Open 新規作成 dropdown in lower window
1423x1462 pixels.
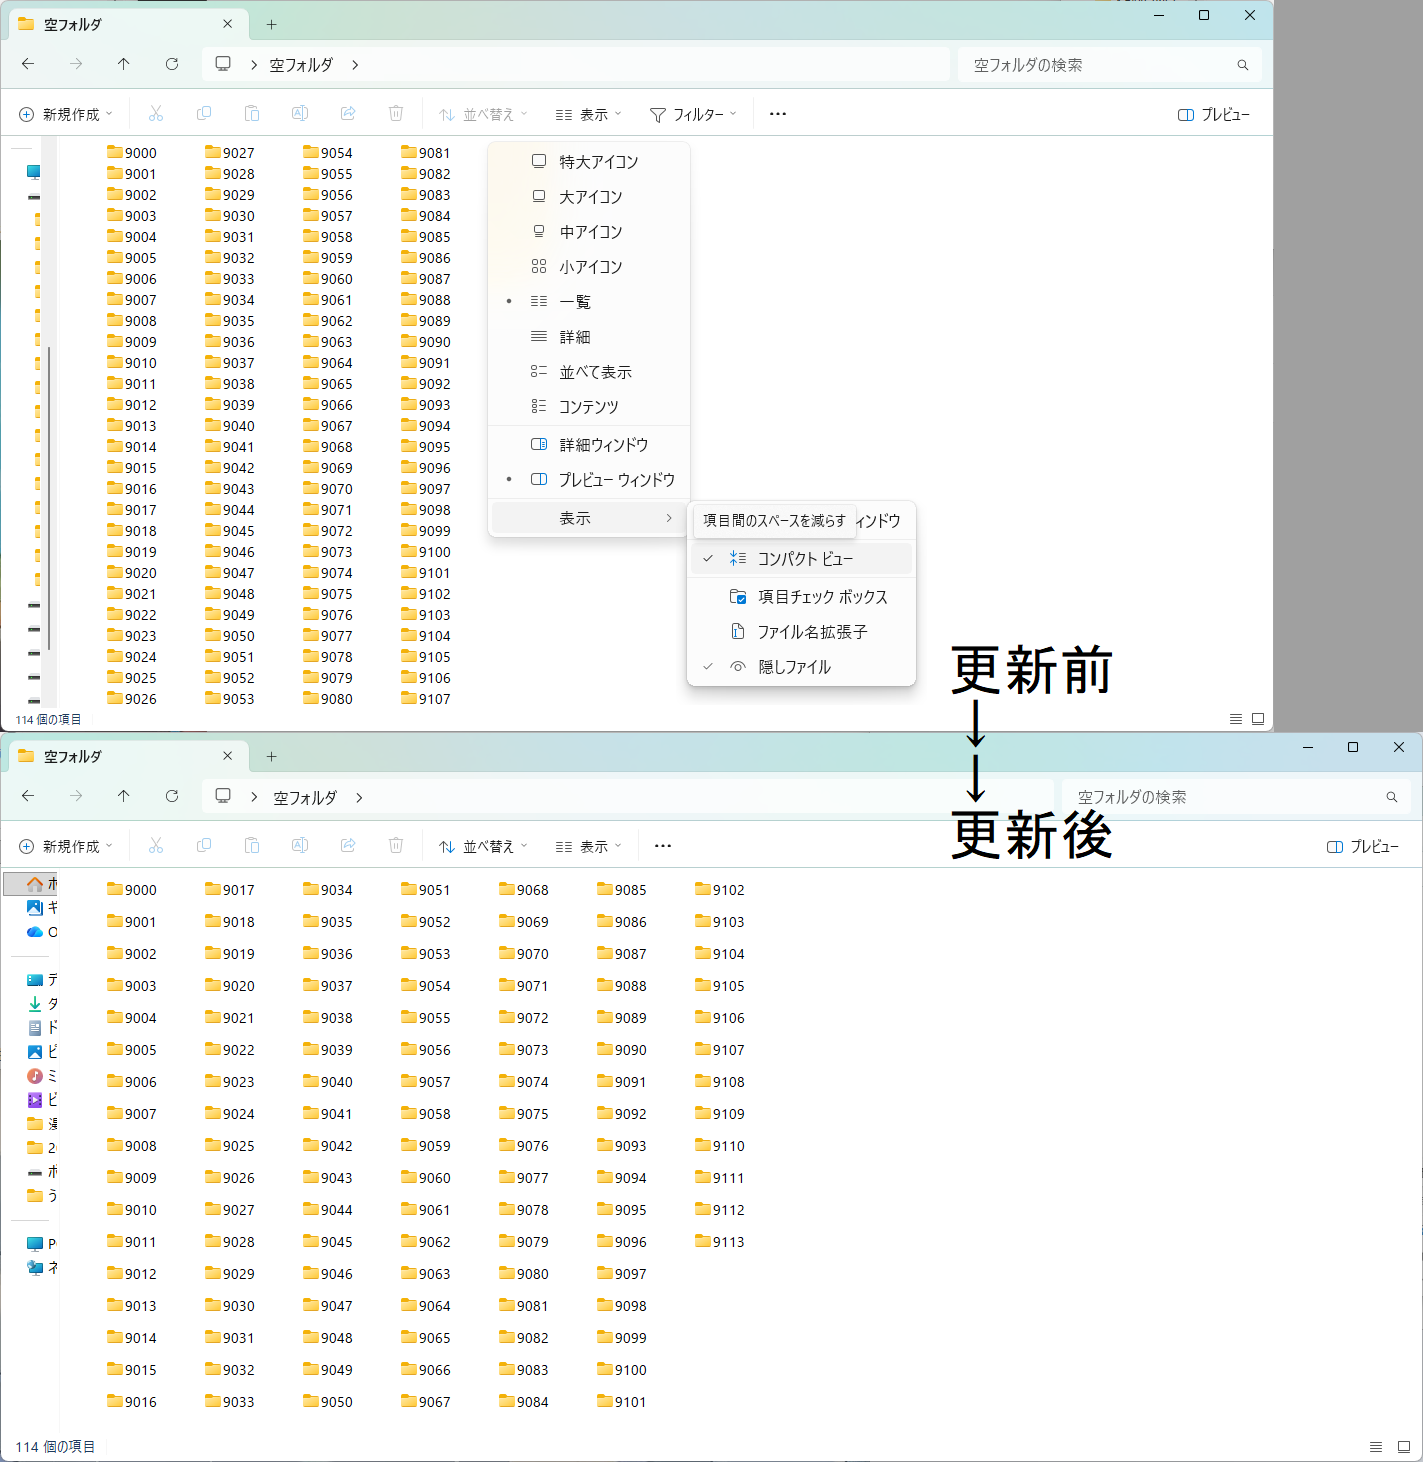66,847
